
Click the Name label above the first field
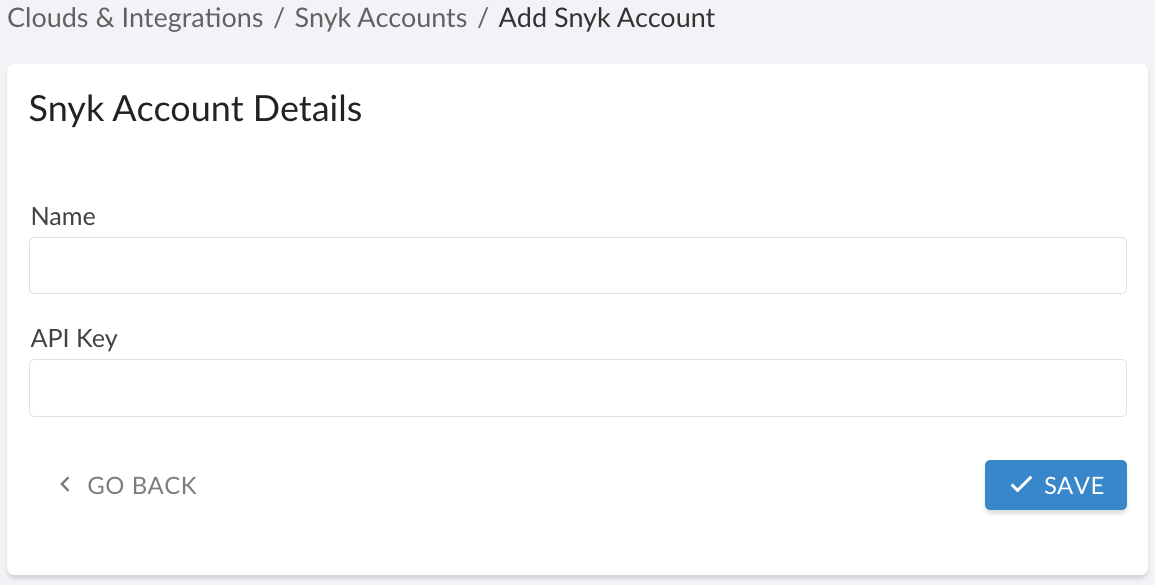63,216
